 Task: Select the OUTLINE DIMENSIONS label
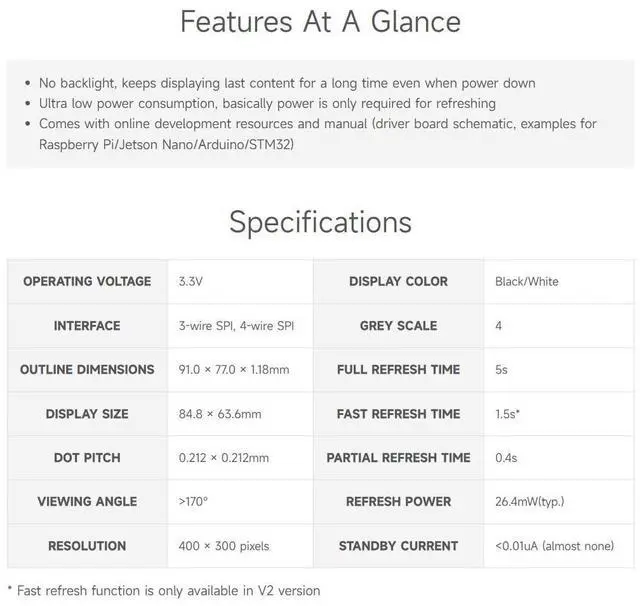coord(87,370)
